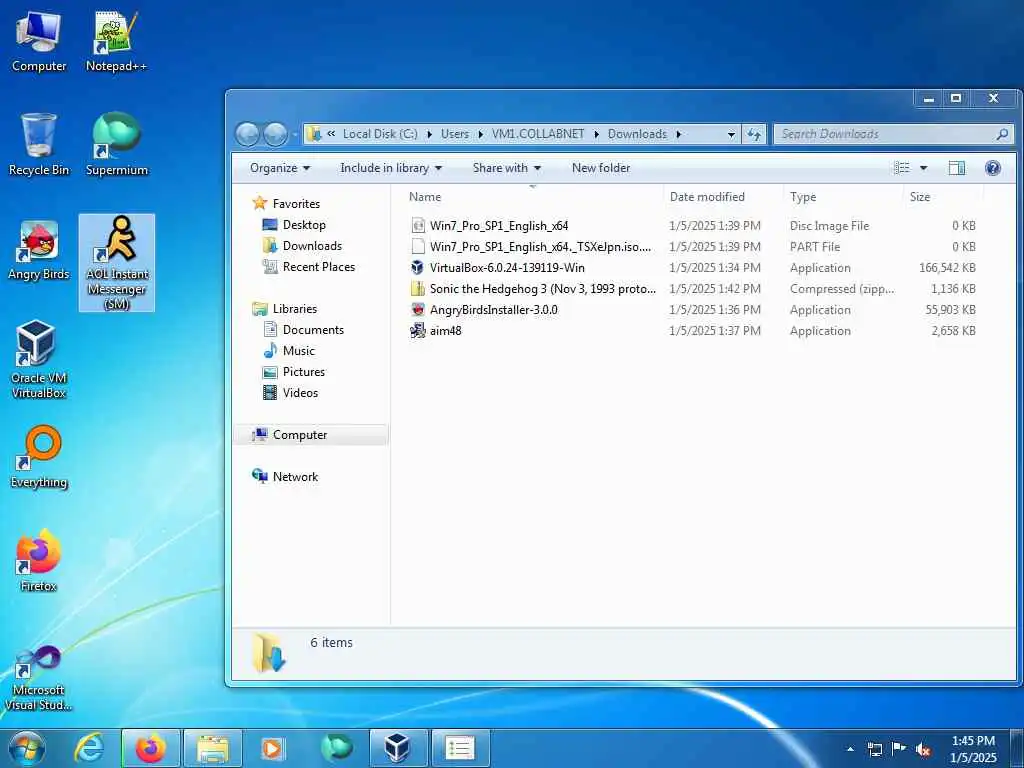
Task: Select the Recycle Bin desktop icon
Action: pos(39,145)
